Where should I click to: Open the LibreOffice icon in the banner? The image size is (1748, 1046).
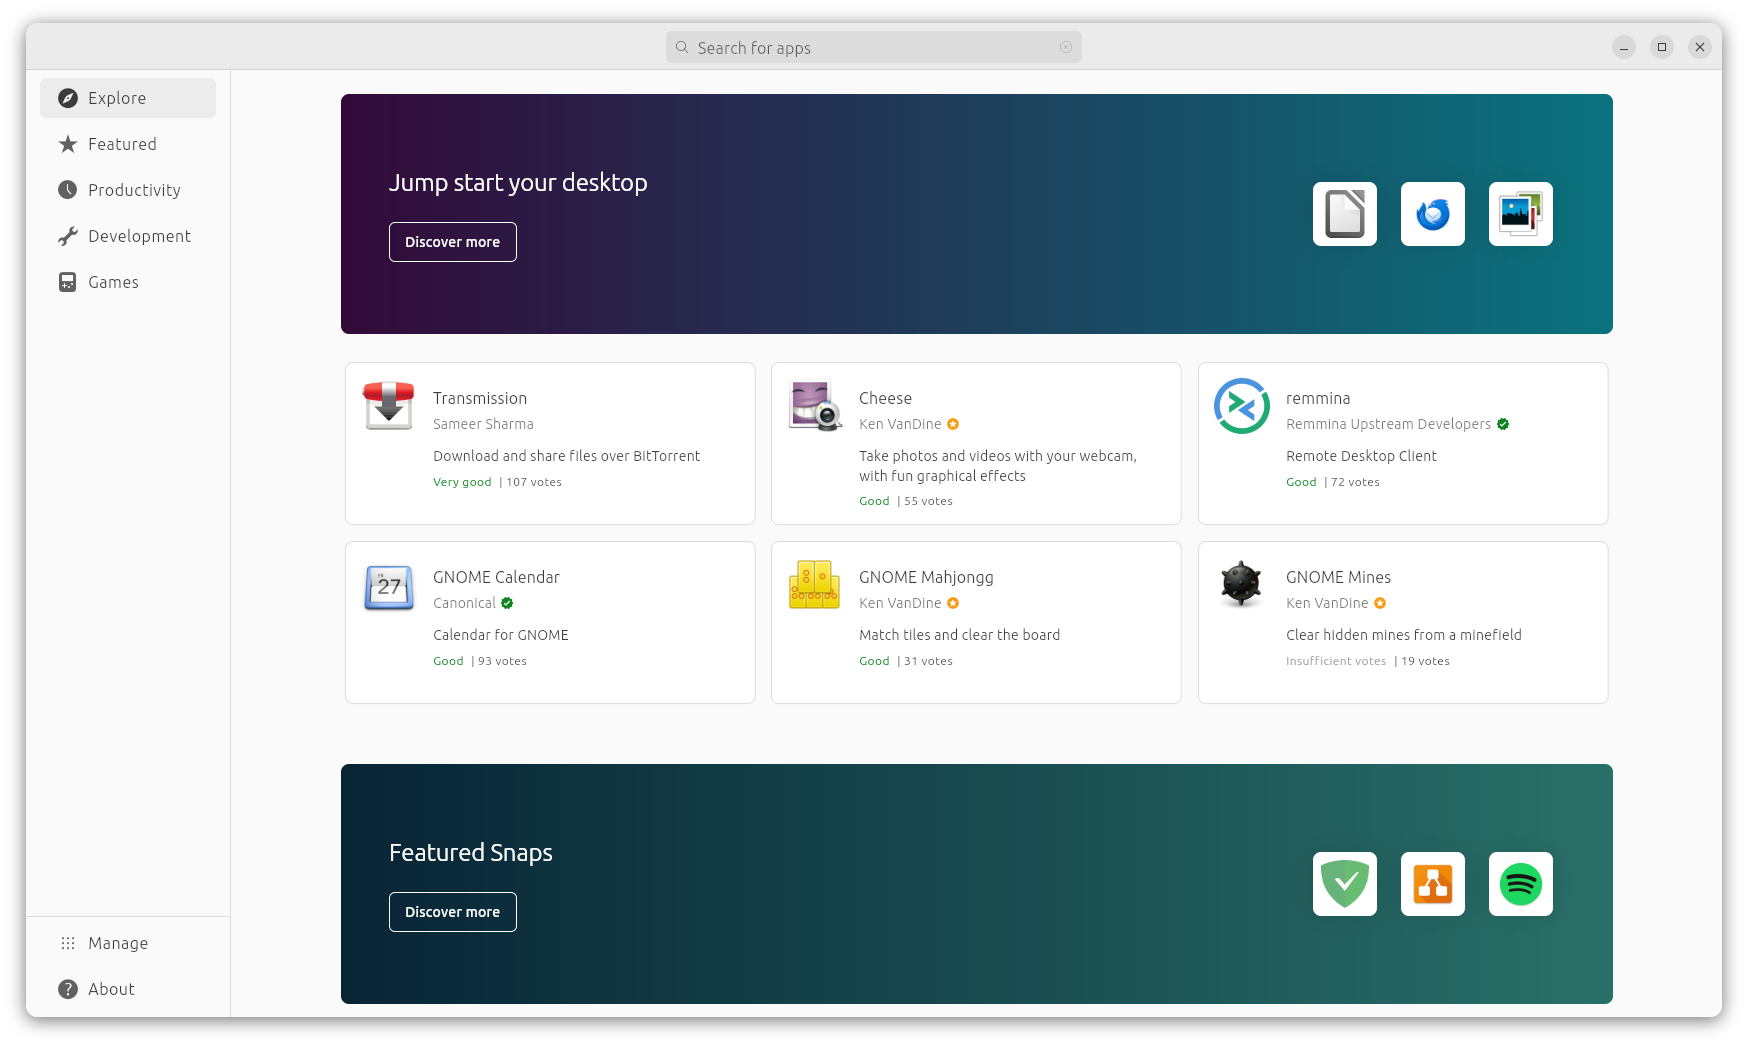(1344, 213)
